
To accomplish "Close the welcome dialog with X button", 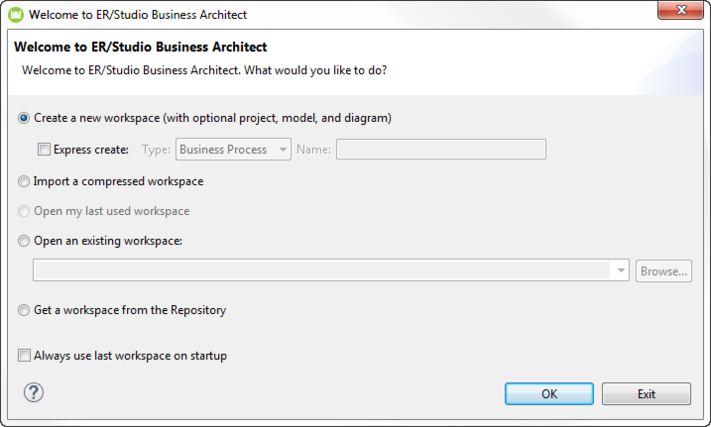I will click(680, 10).
